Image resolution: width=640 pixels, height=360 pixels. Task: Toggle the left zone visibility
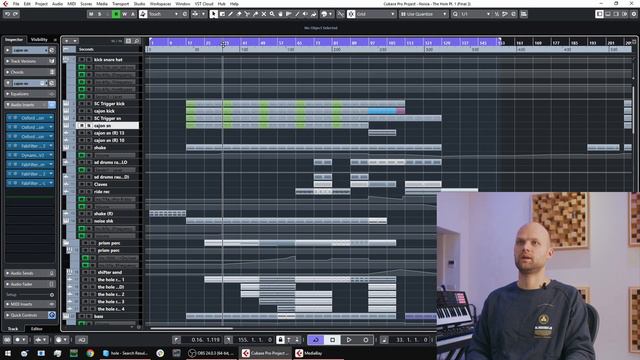click(599, 14)
